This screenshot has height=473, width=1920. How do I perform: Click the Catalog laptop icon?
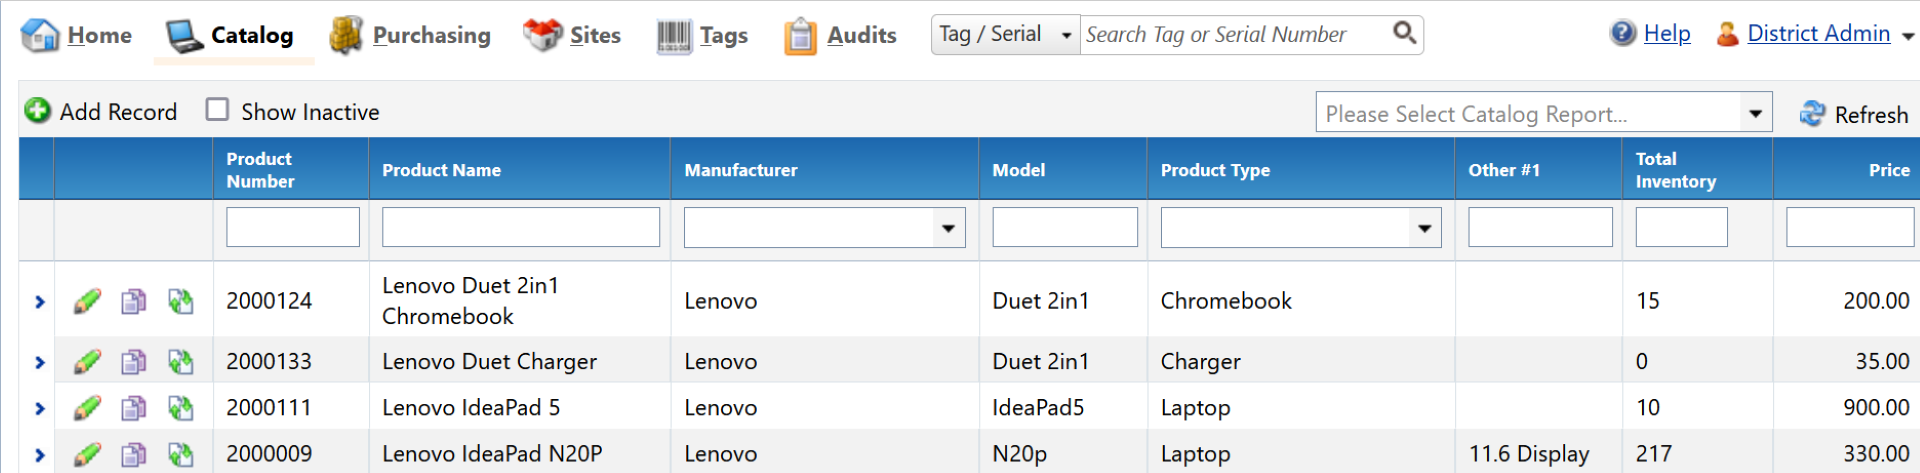pos(184,36)
